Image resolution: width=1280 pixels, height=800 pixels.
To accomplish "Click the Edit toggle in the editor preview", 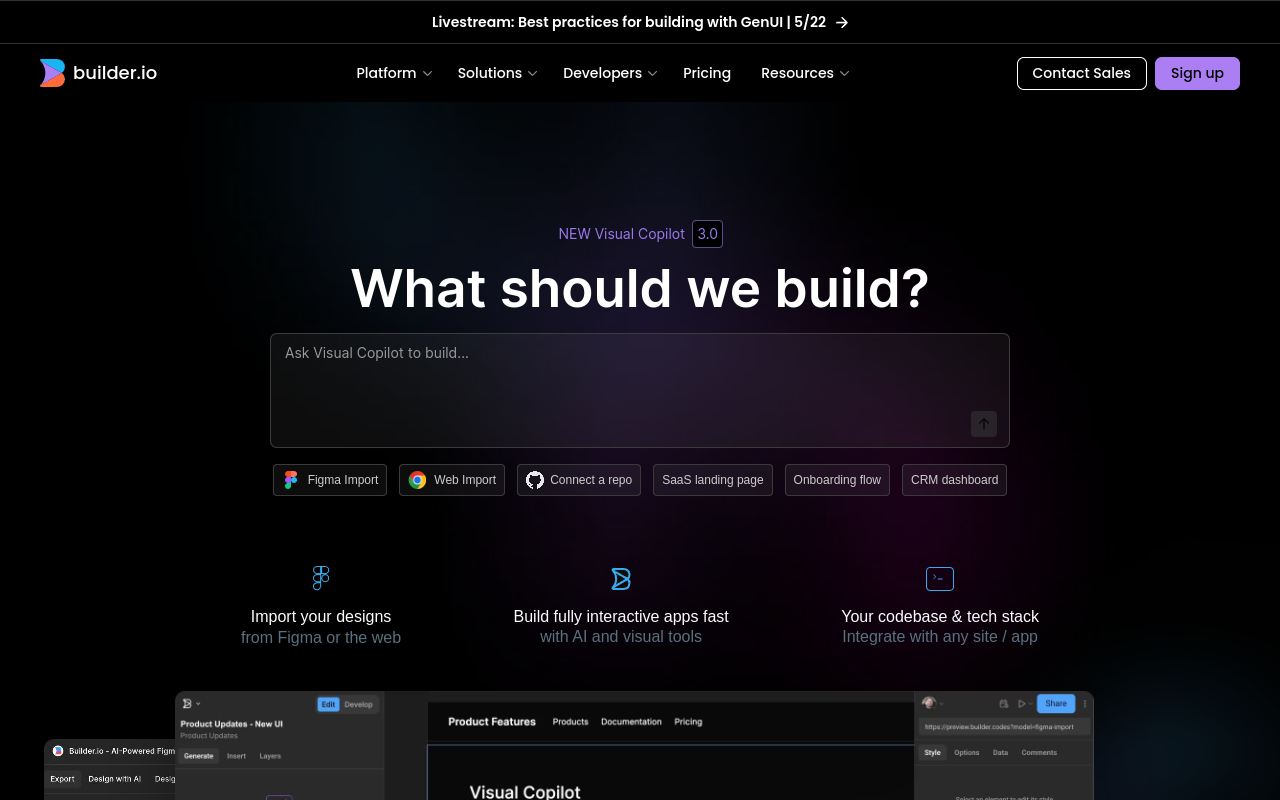I will 328,704.
